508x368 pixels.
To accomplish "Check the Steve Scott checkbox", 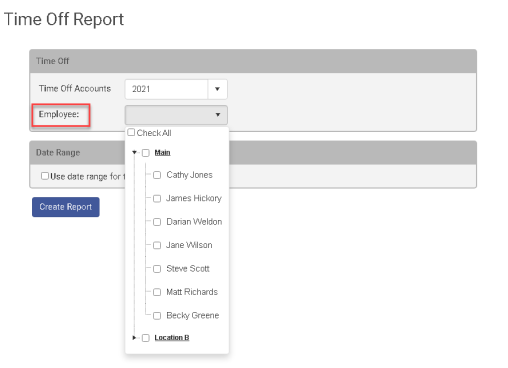I will 157,269.
